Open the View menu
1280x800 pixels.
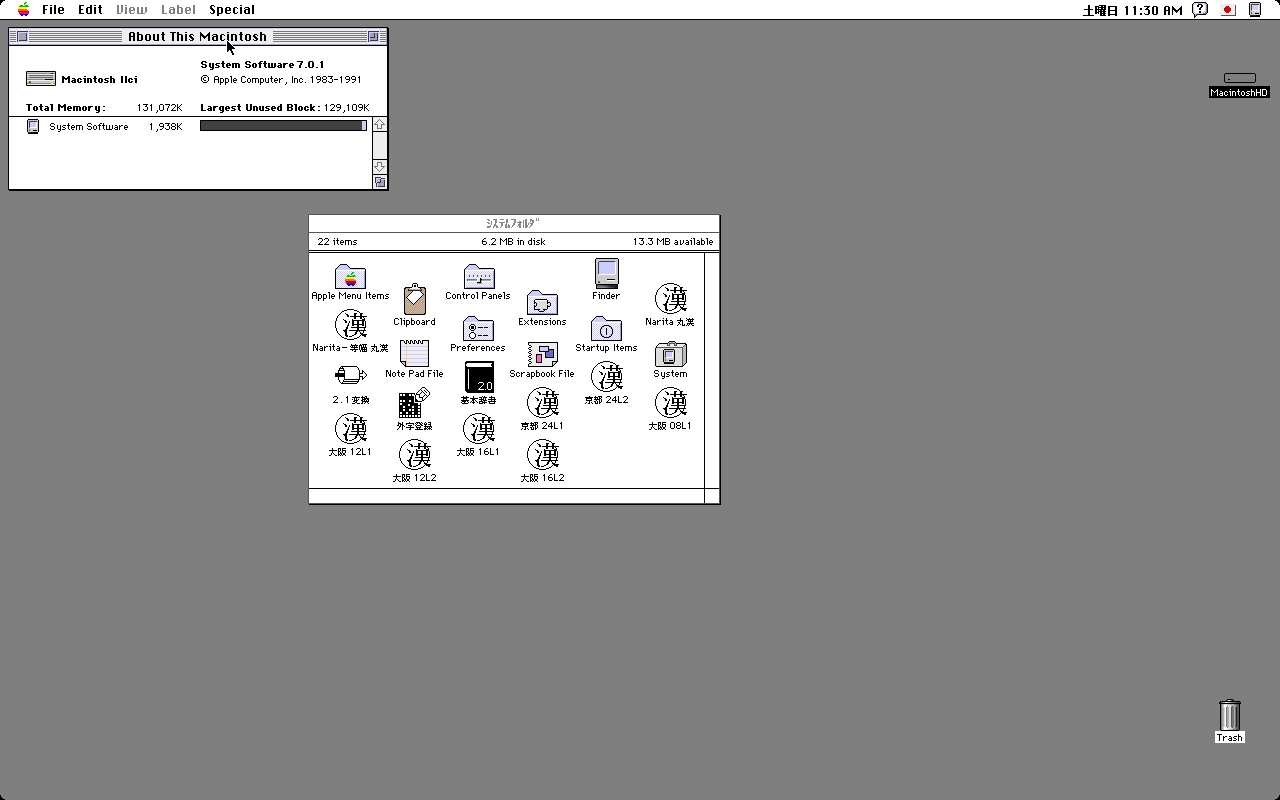click(x=131, y=9)
